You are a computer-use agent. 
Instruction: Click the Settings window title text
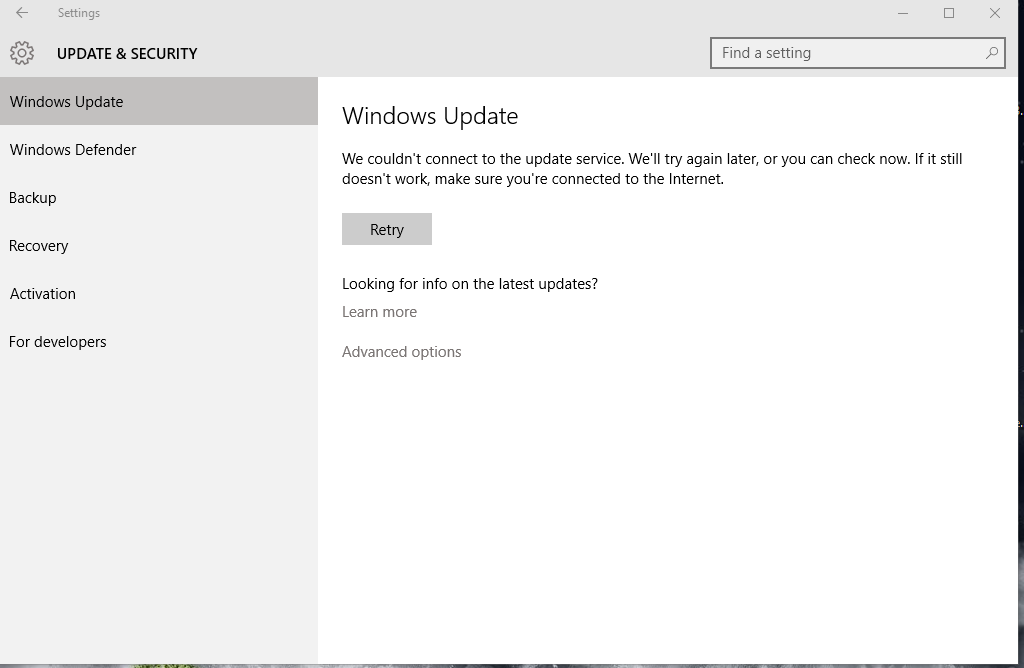(x=78, y=13)
